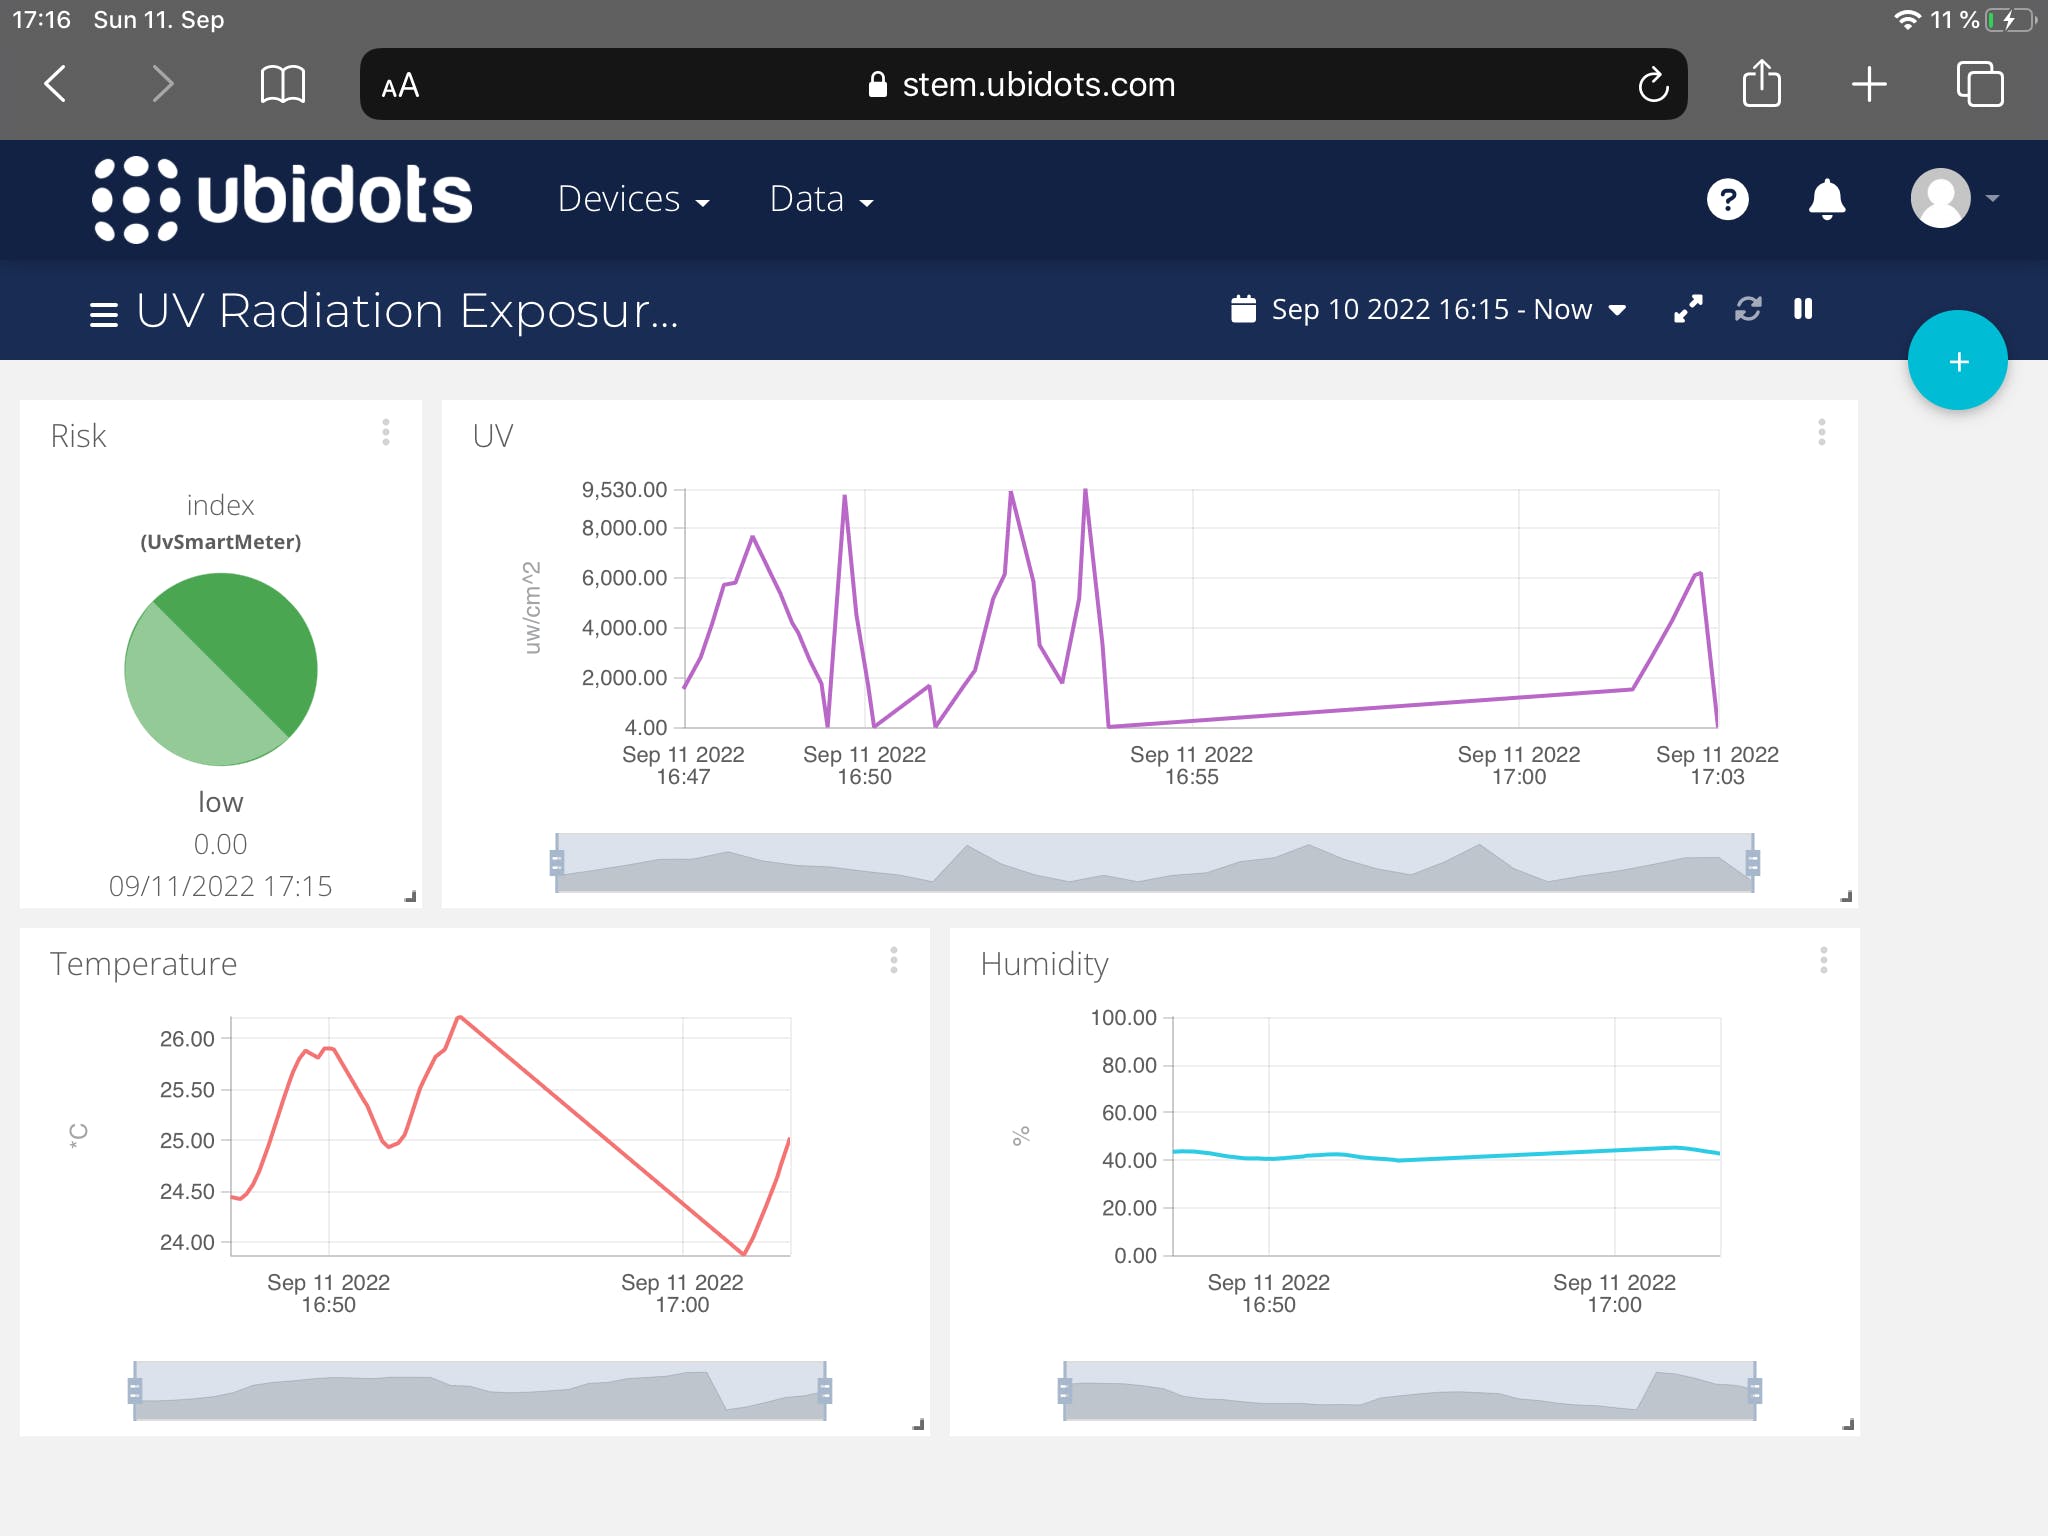Open Safari bookmarks book icon
The height and width of the screenshot is (1536, 2048).
click(283, 84)
